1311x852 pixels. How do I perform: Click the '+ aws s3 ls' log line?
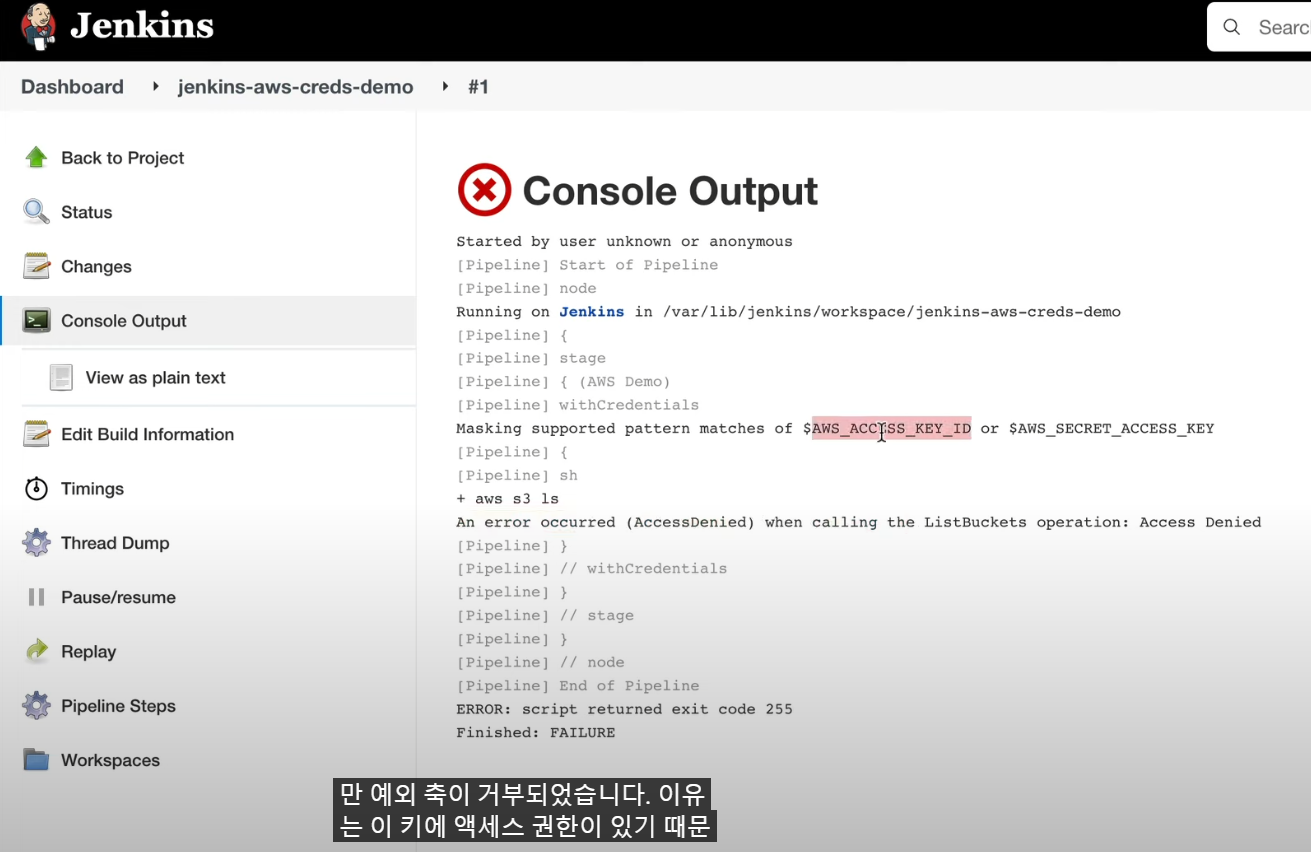coord(507,499)
